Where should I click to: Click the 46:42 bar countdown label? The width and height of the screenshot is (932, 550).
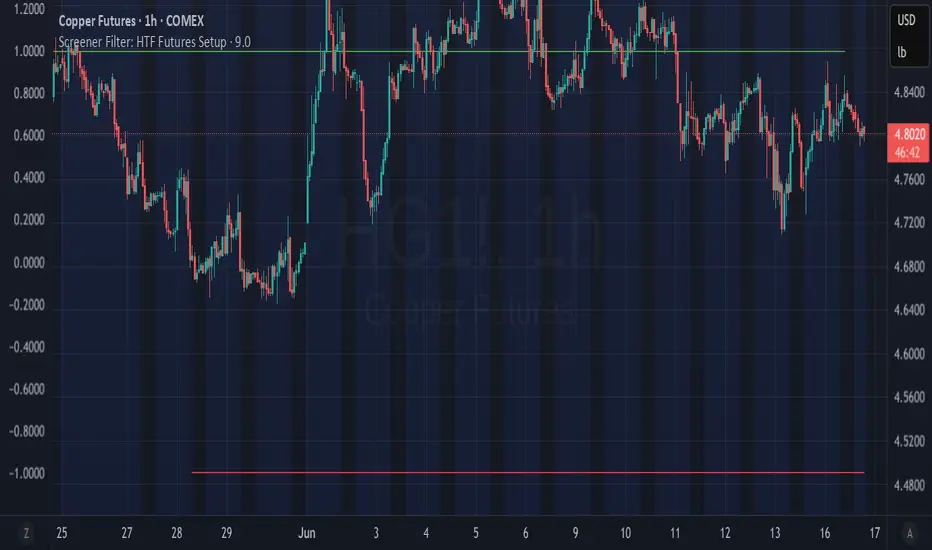click(909, 153)
